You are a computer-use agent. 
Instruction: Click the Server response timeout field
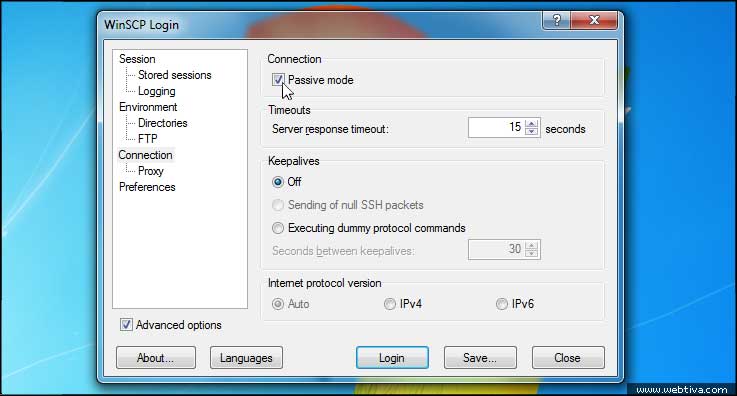(x=496, y=127)
